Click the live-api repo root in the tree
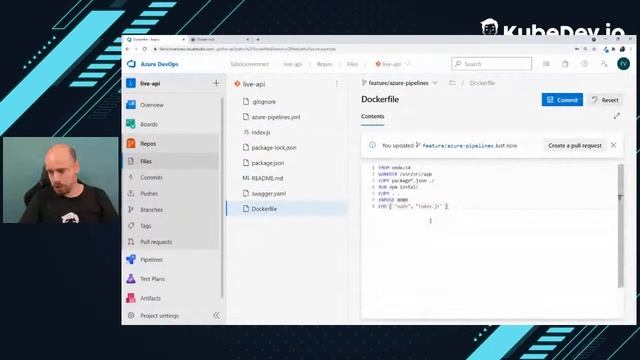The height and width of the screenshot is (360, 640). pyautogui.click(x=250, y=84)
